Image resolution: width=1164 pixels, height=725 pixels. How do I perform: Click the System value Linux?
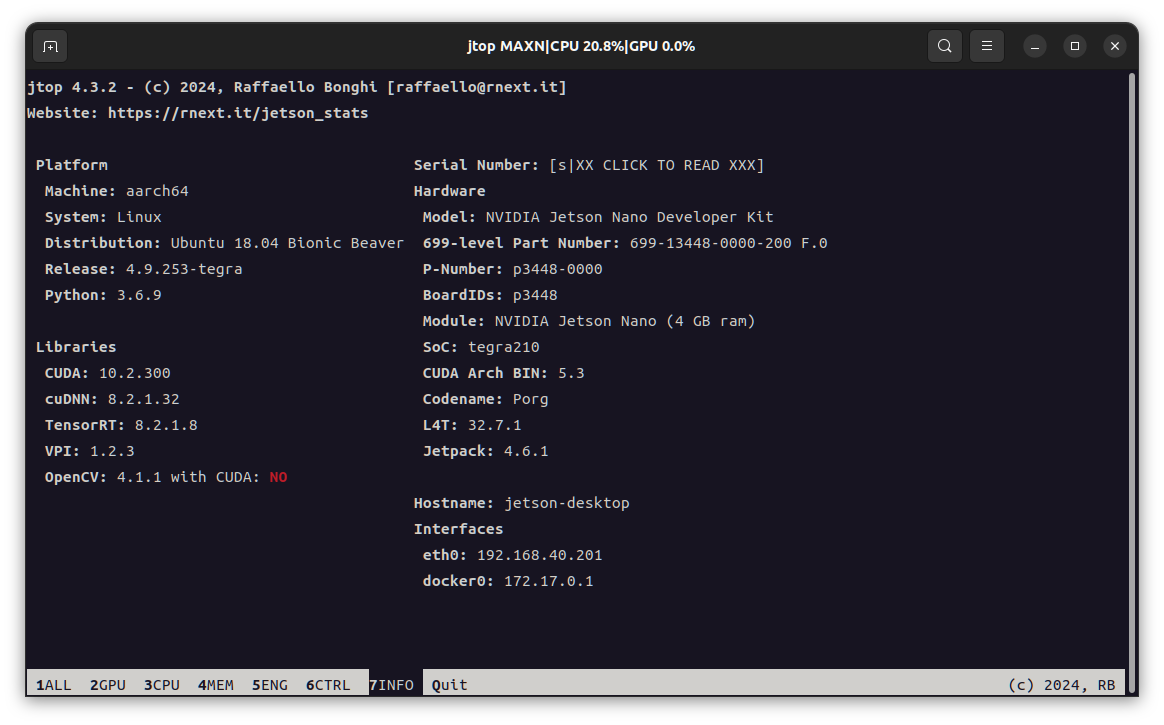(139, 217)
